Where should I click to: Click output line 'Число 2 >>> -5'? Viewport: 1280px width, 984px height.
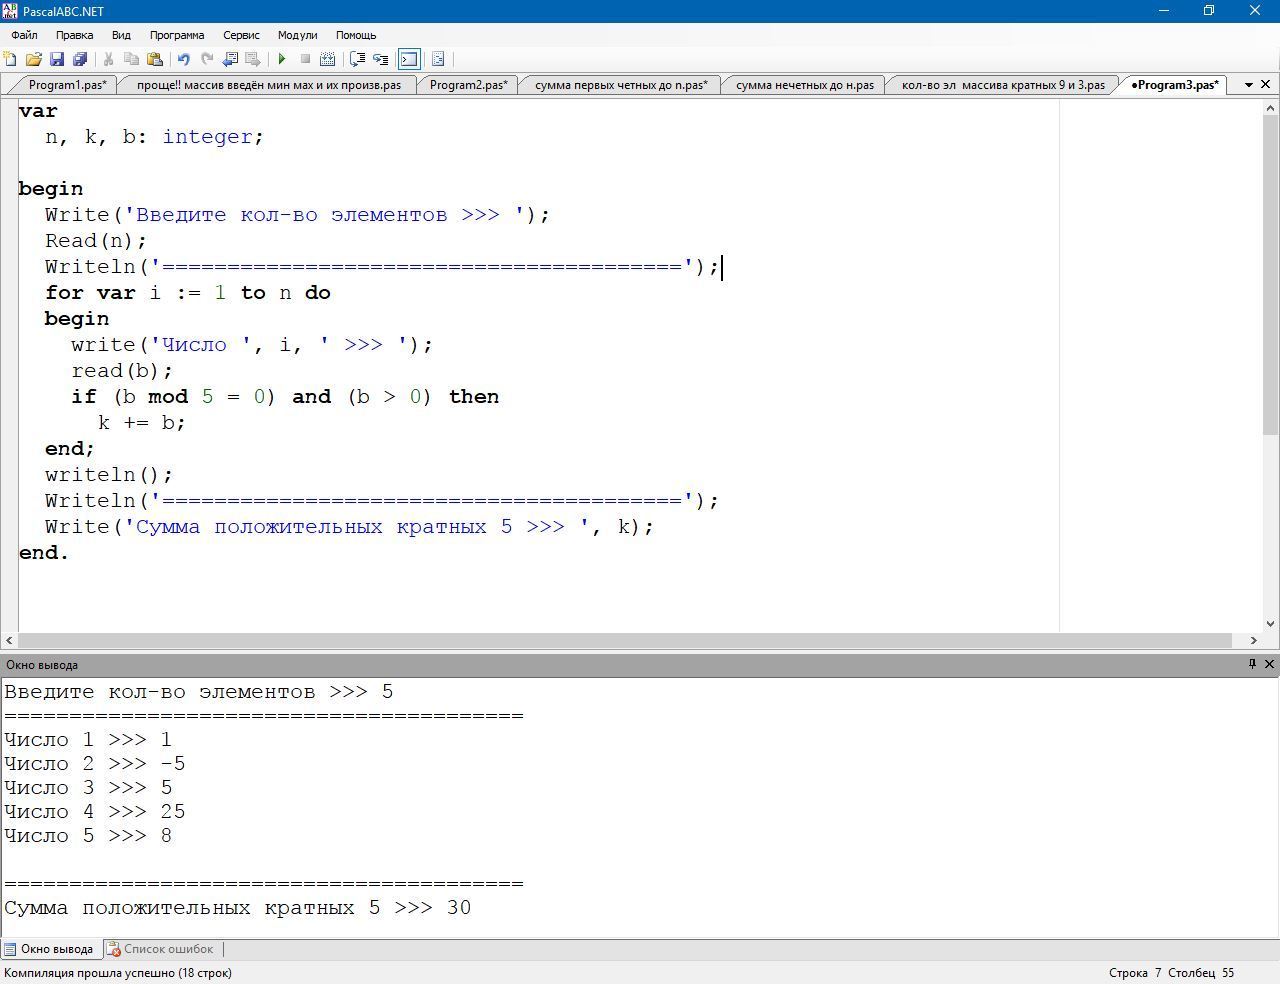(95, 764)
